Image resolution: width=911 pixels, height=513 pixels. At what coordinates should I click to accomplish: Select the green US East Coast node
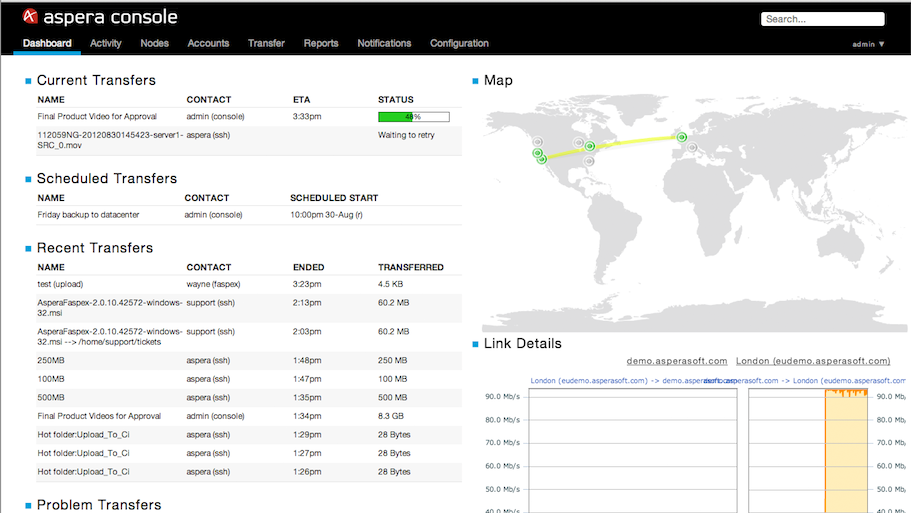point(590,147)
